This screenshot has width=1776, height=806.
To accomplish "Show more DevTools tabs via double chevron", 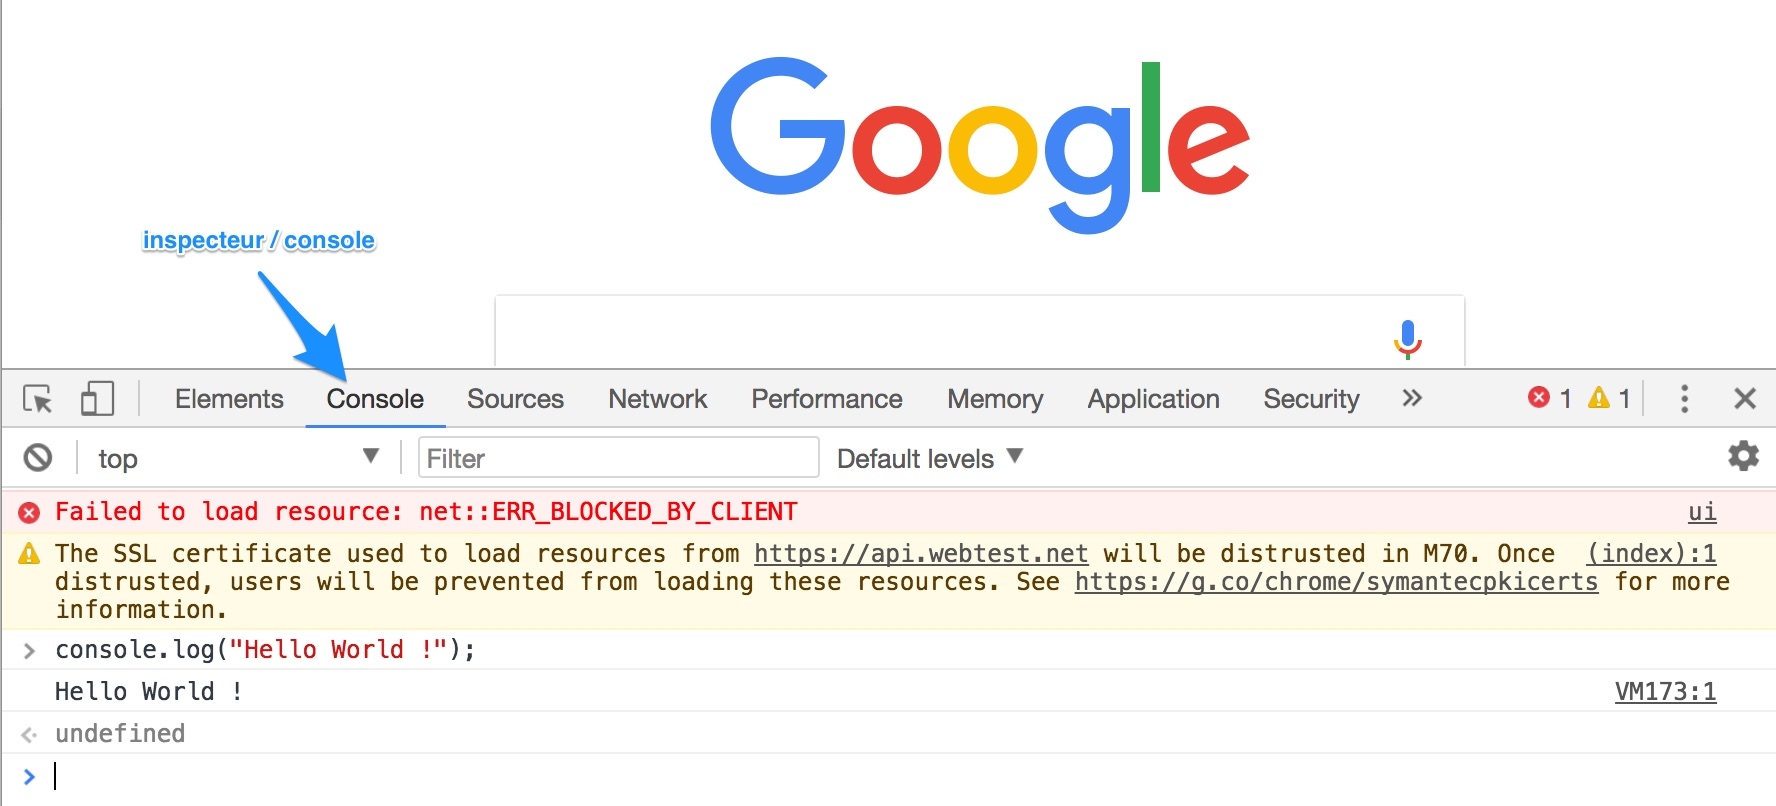I will tap(1411, 399).
